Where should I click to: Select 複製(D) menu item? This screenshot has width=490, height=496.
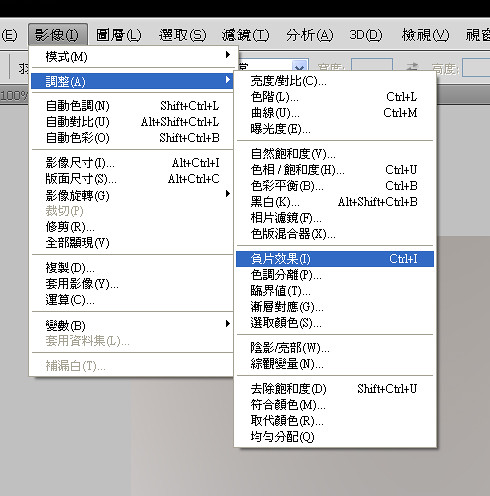(132, 268)
